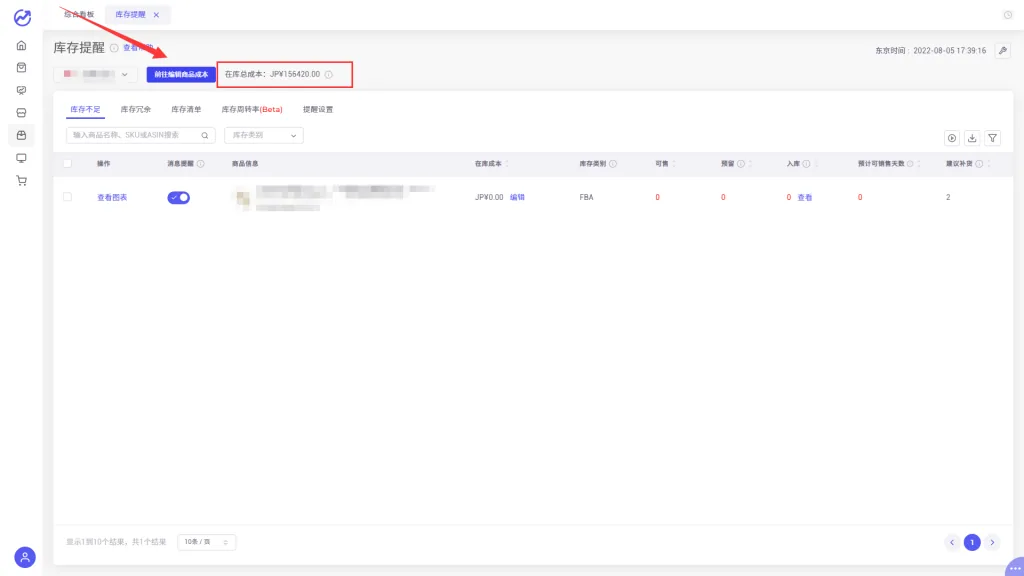Open the shopping bag sidebar icon
The width and height of the screenshot is (1024, 576).
click(x=22, y=68)
